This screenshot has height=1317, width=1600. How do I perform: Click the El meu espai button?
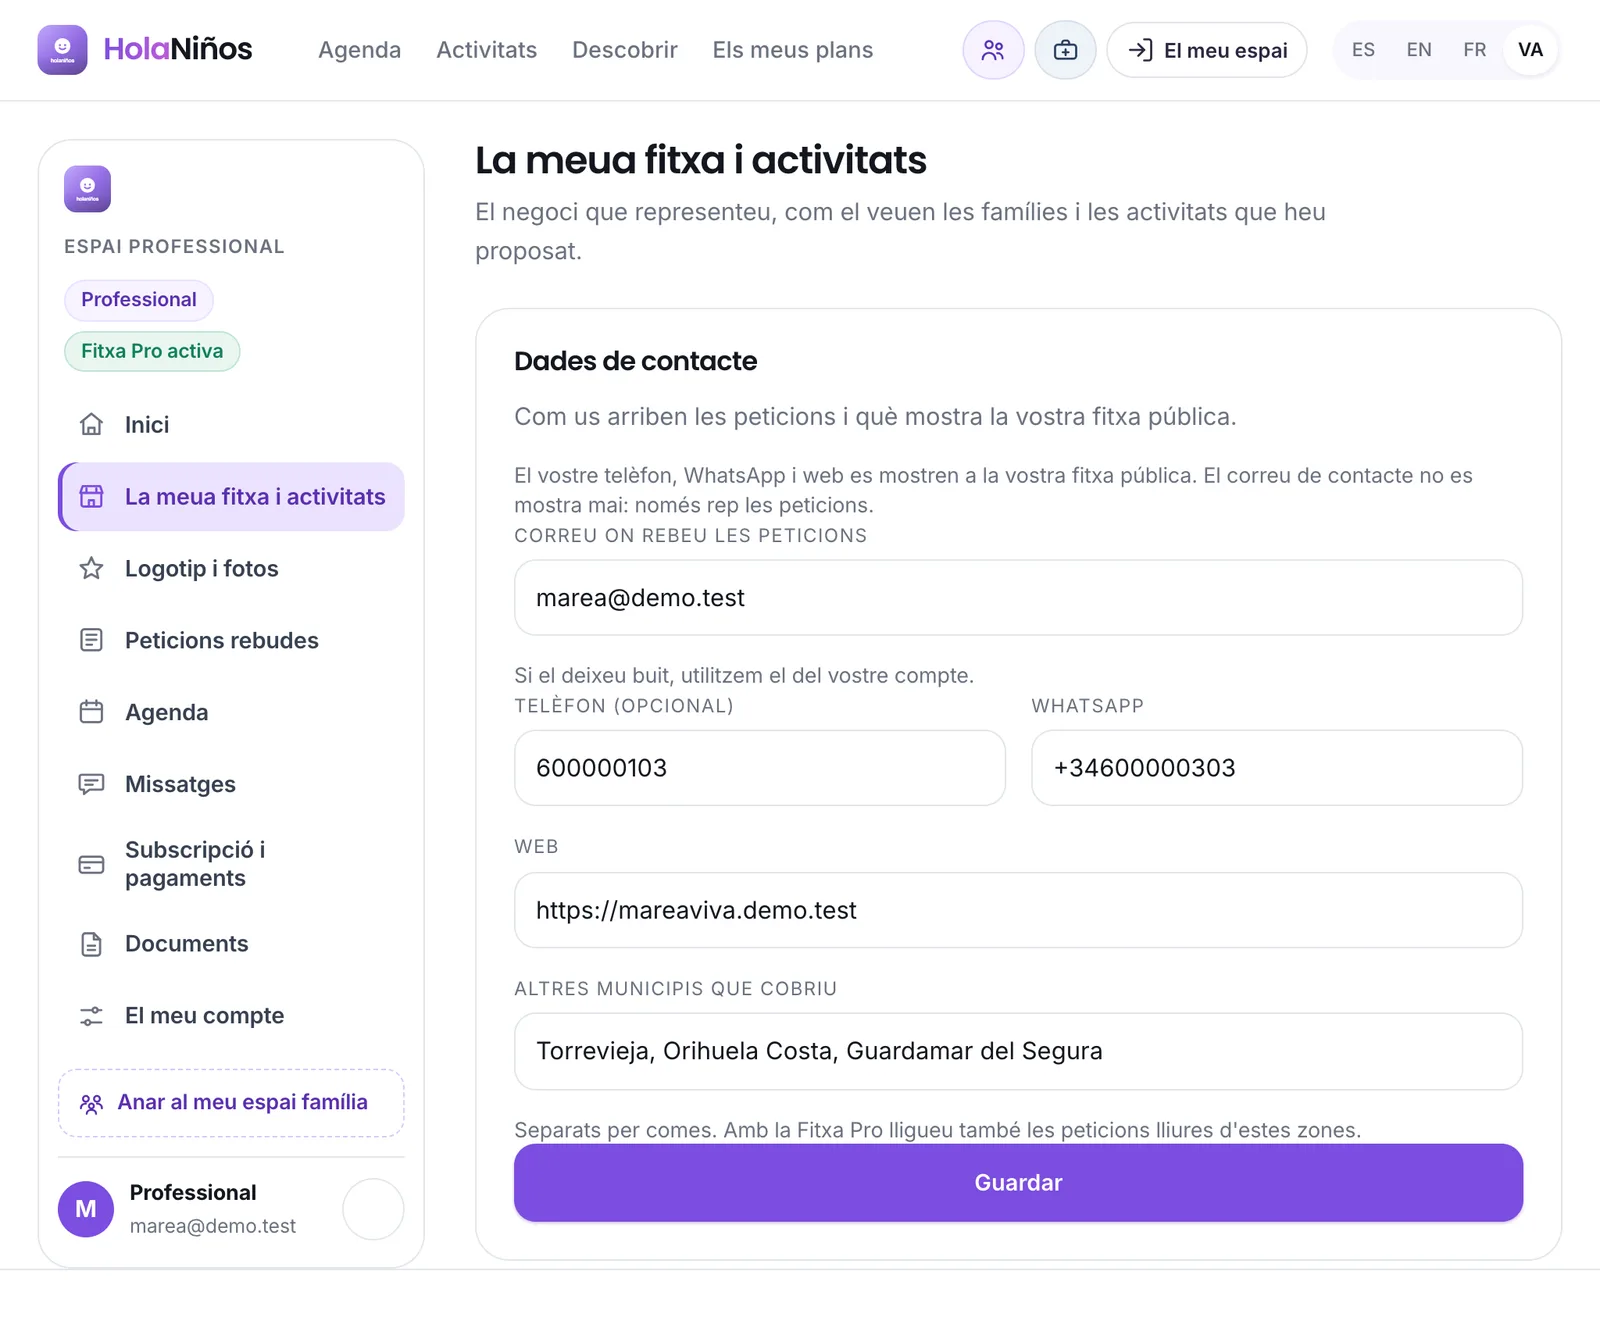click(x=1207, y=50)
